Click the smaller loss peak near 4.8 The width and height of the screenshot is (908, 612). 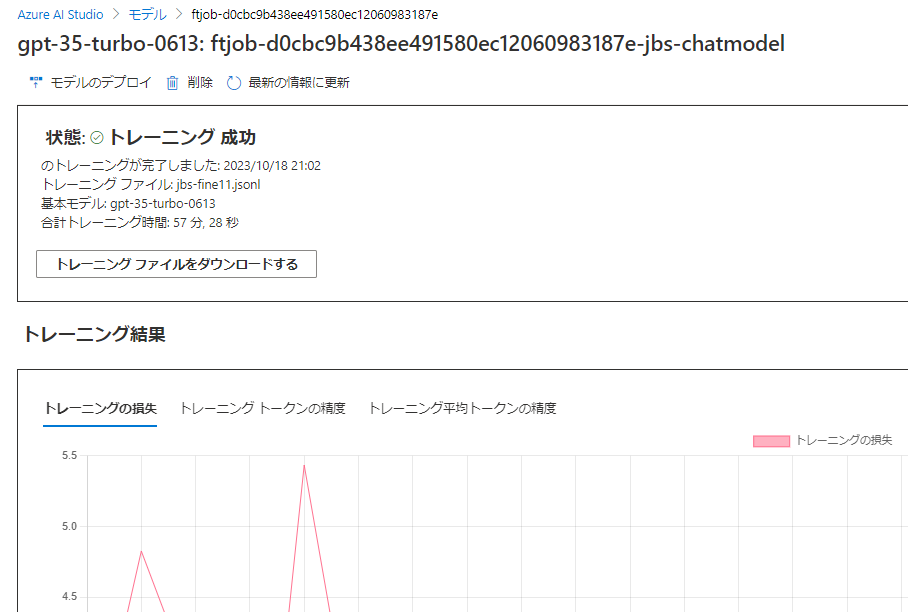pos(141,552)
